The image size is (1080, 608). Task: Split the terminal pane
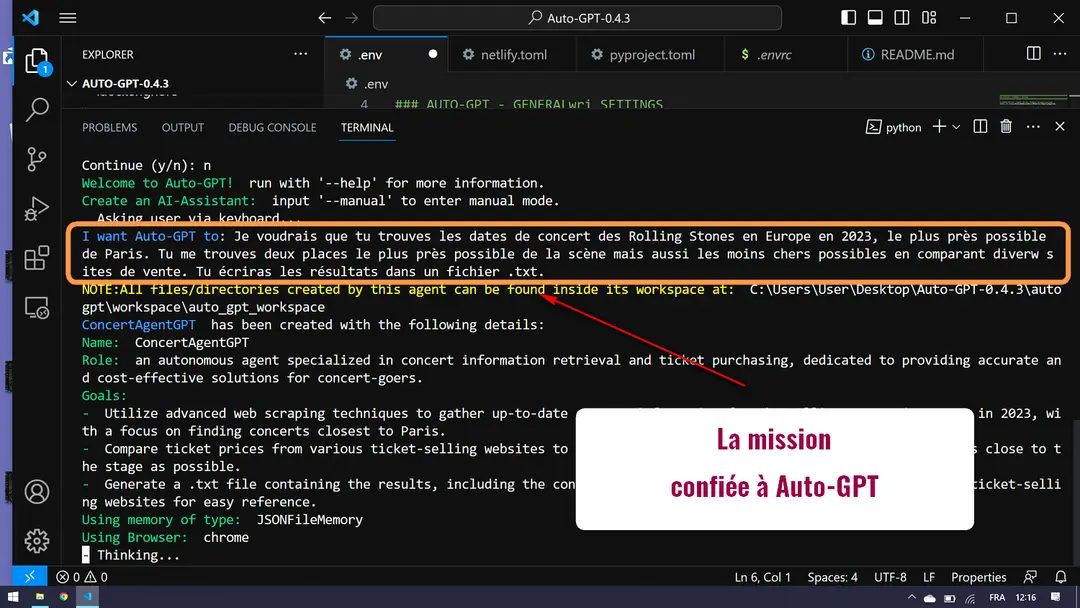click(x=980, y=127)
